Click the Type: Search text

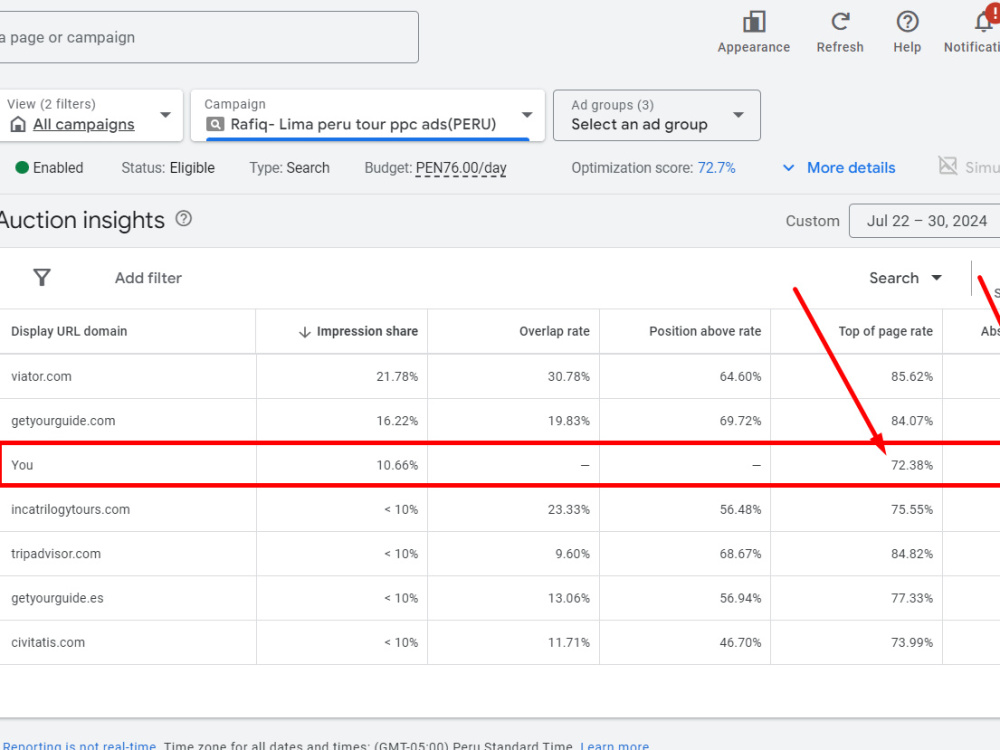coord(289,168)
